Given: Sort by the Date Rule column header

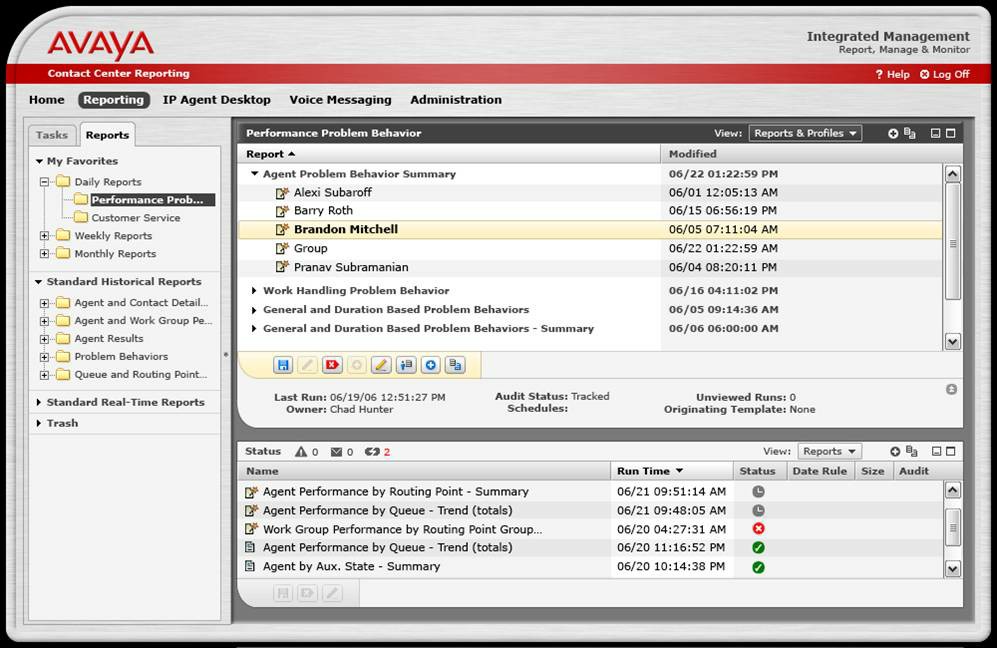Looking at the screenshot, I should 820,471.
